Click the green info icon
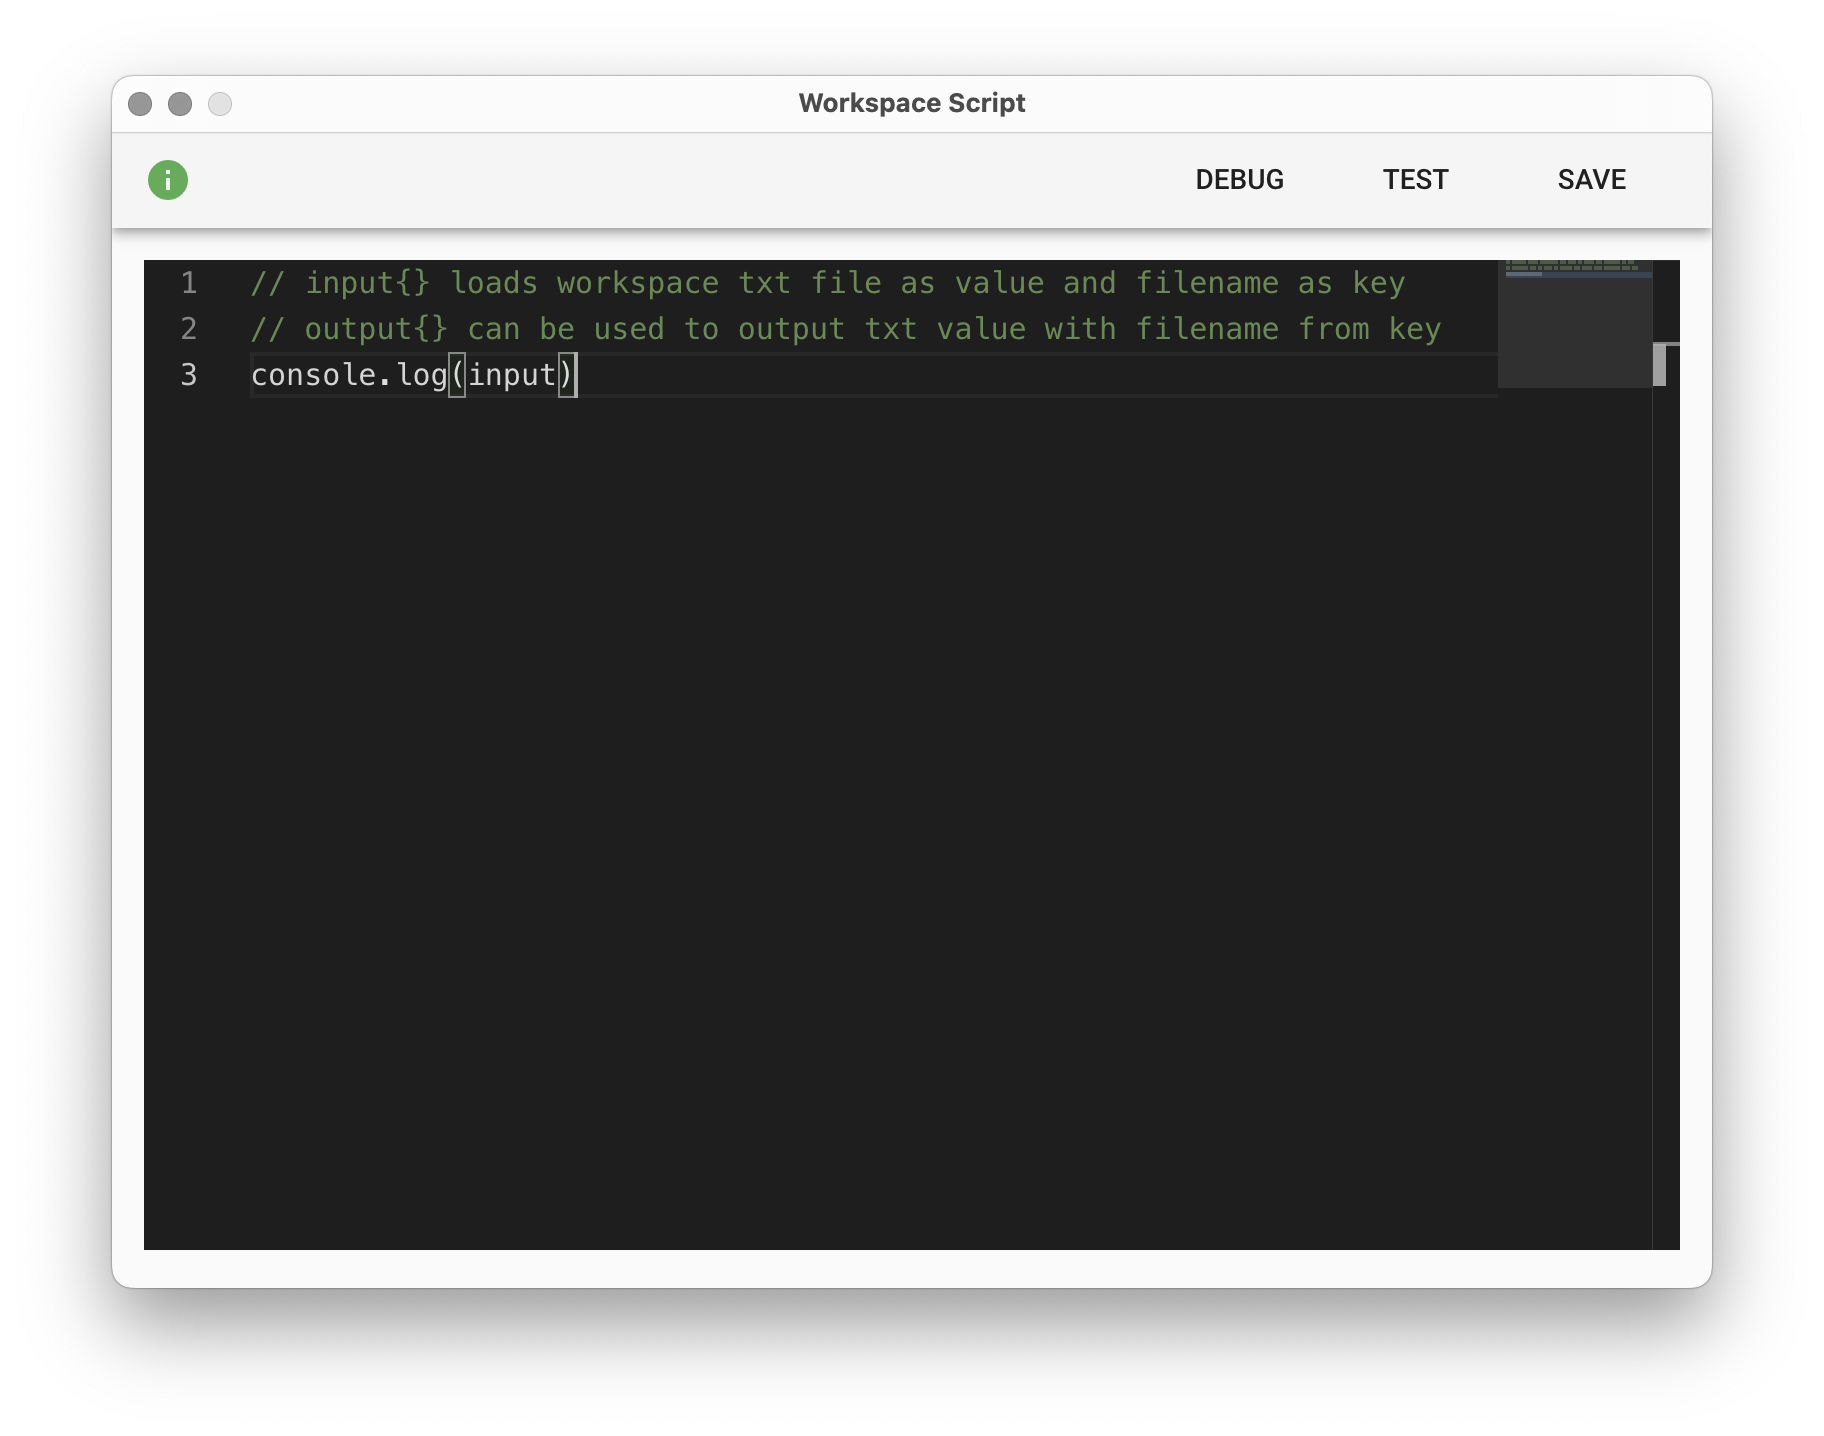Image resolution: width=1824 pixels, height=1436 pixels. [x=168, y=180]
